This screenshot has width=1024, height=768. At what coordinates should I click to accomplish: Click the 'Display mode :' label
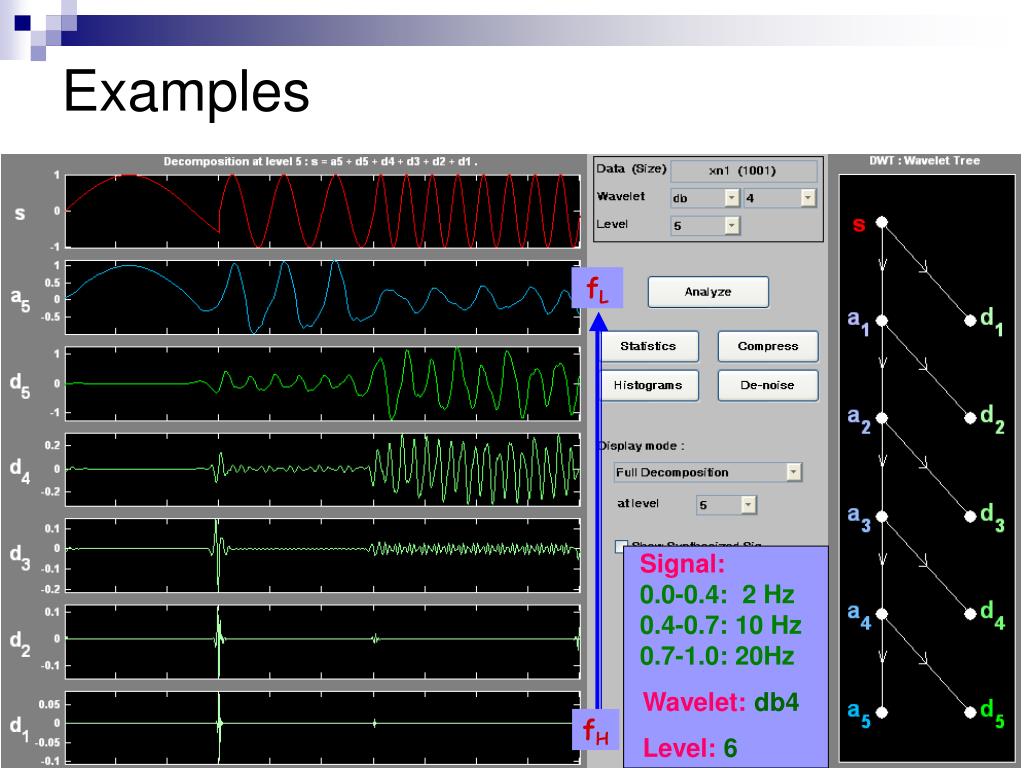641,446
